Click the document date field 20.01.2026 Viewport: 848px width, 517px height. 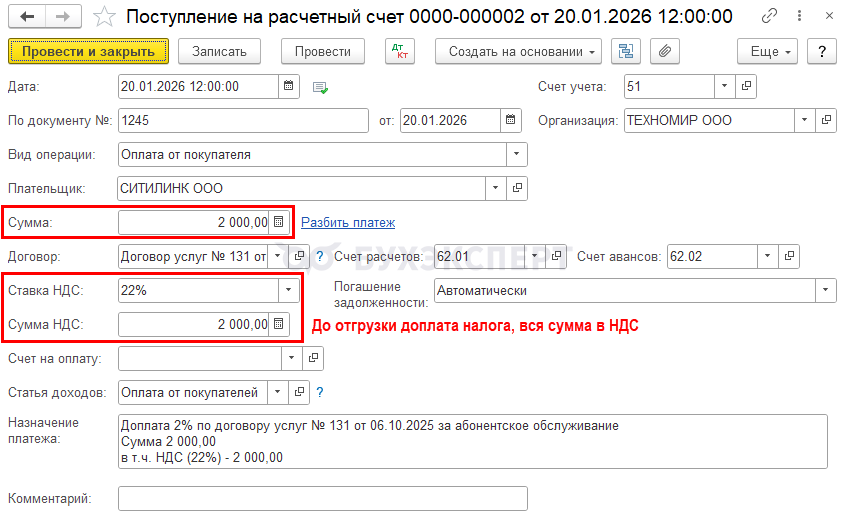[450, 120]
